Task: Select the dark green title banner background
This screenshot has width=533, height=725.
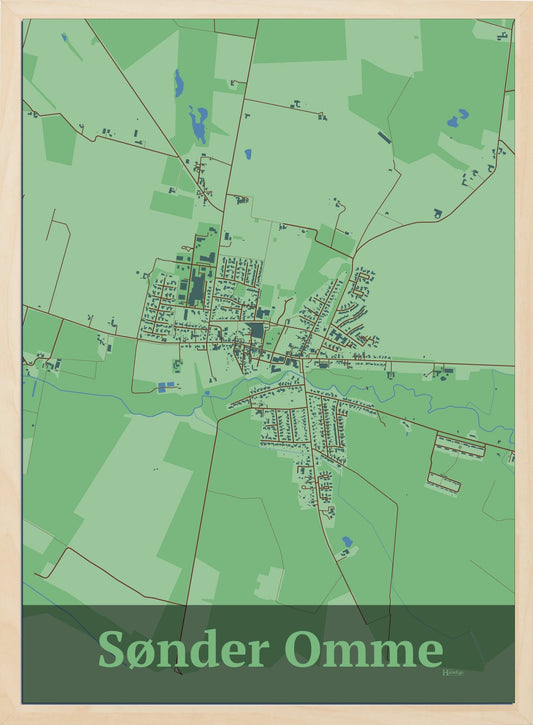Action: [x=268, y=654]
